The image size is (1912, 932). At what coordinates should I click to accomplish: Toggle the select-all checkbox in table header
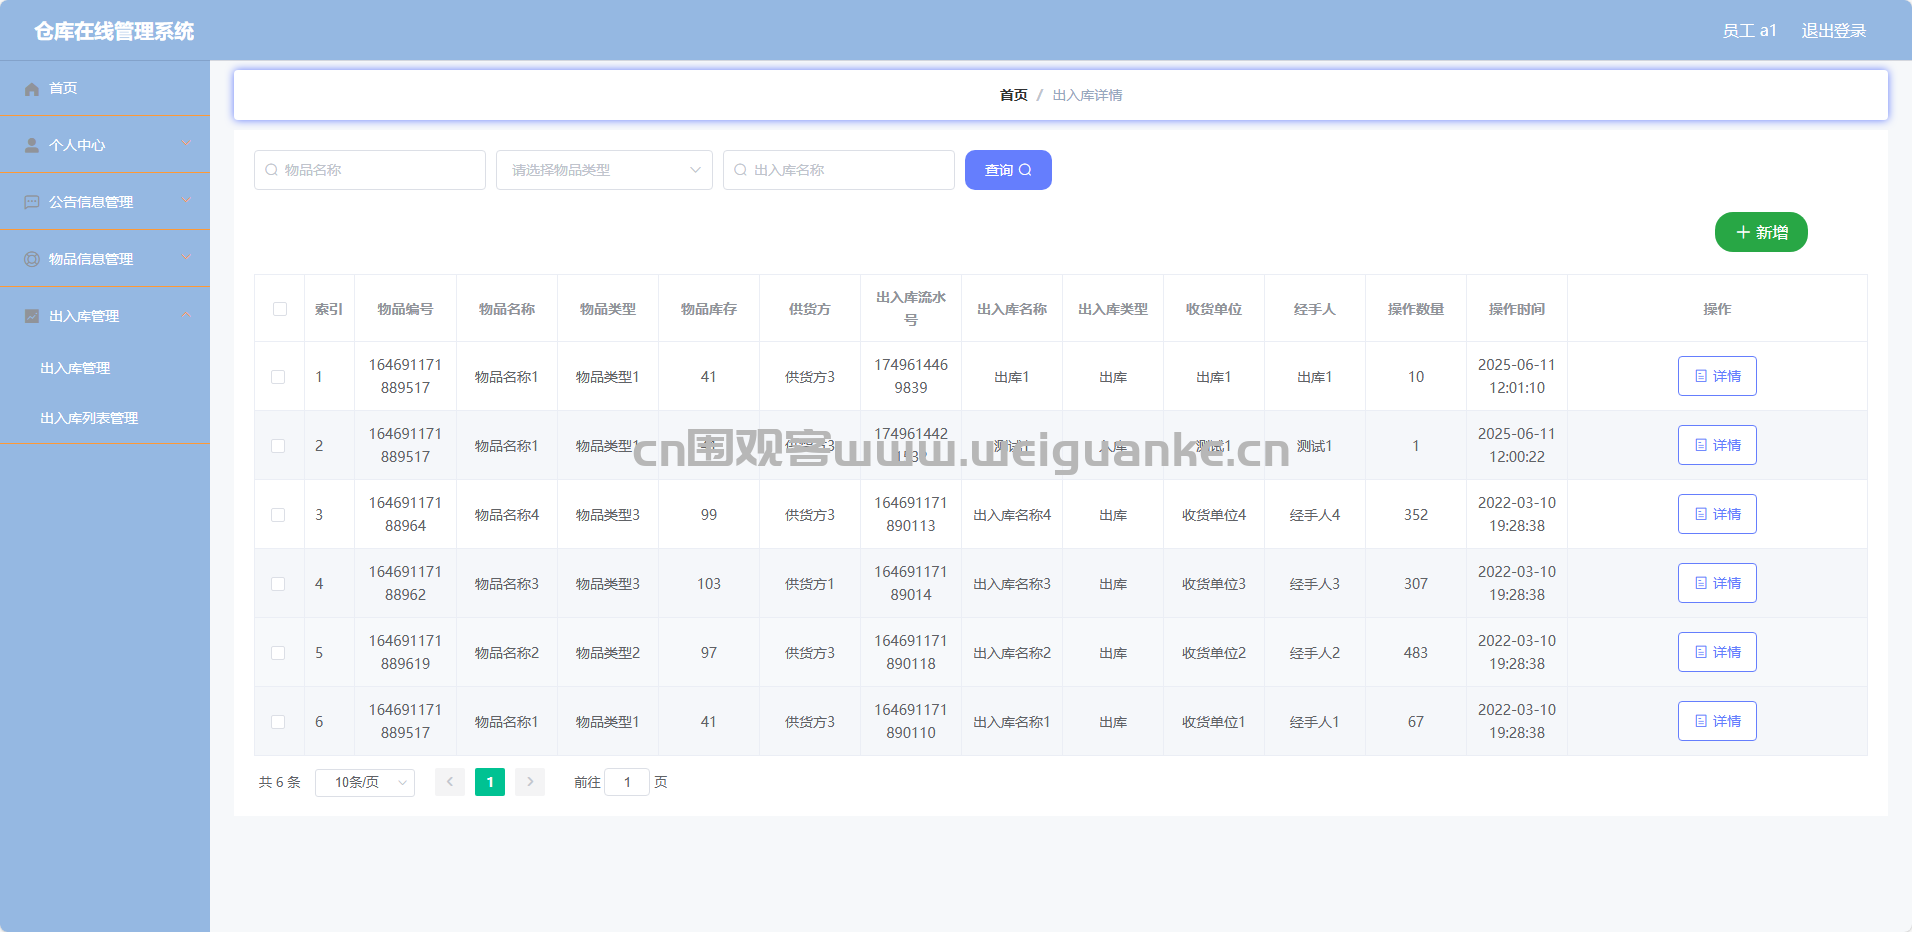pyautogui.click(x=280, y=309)
